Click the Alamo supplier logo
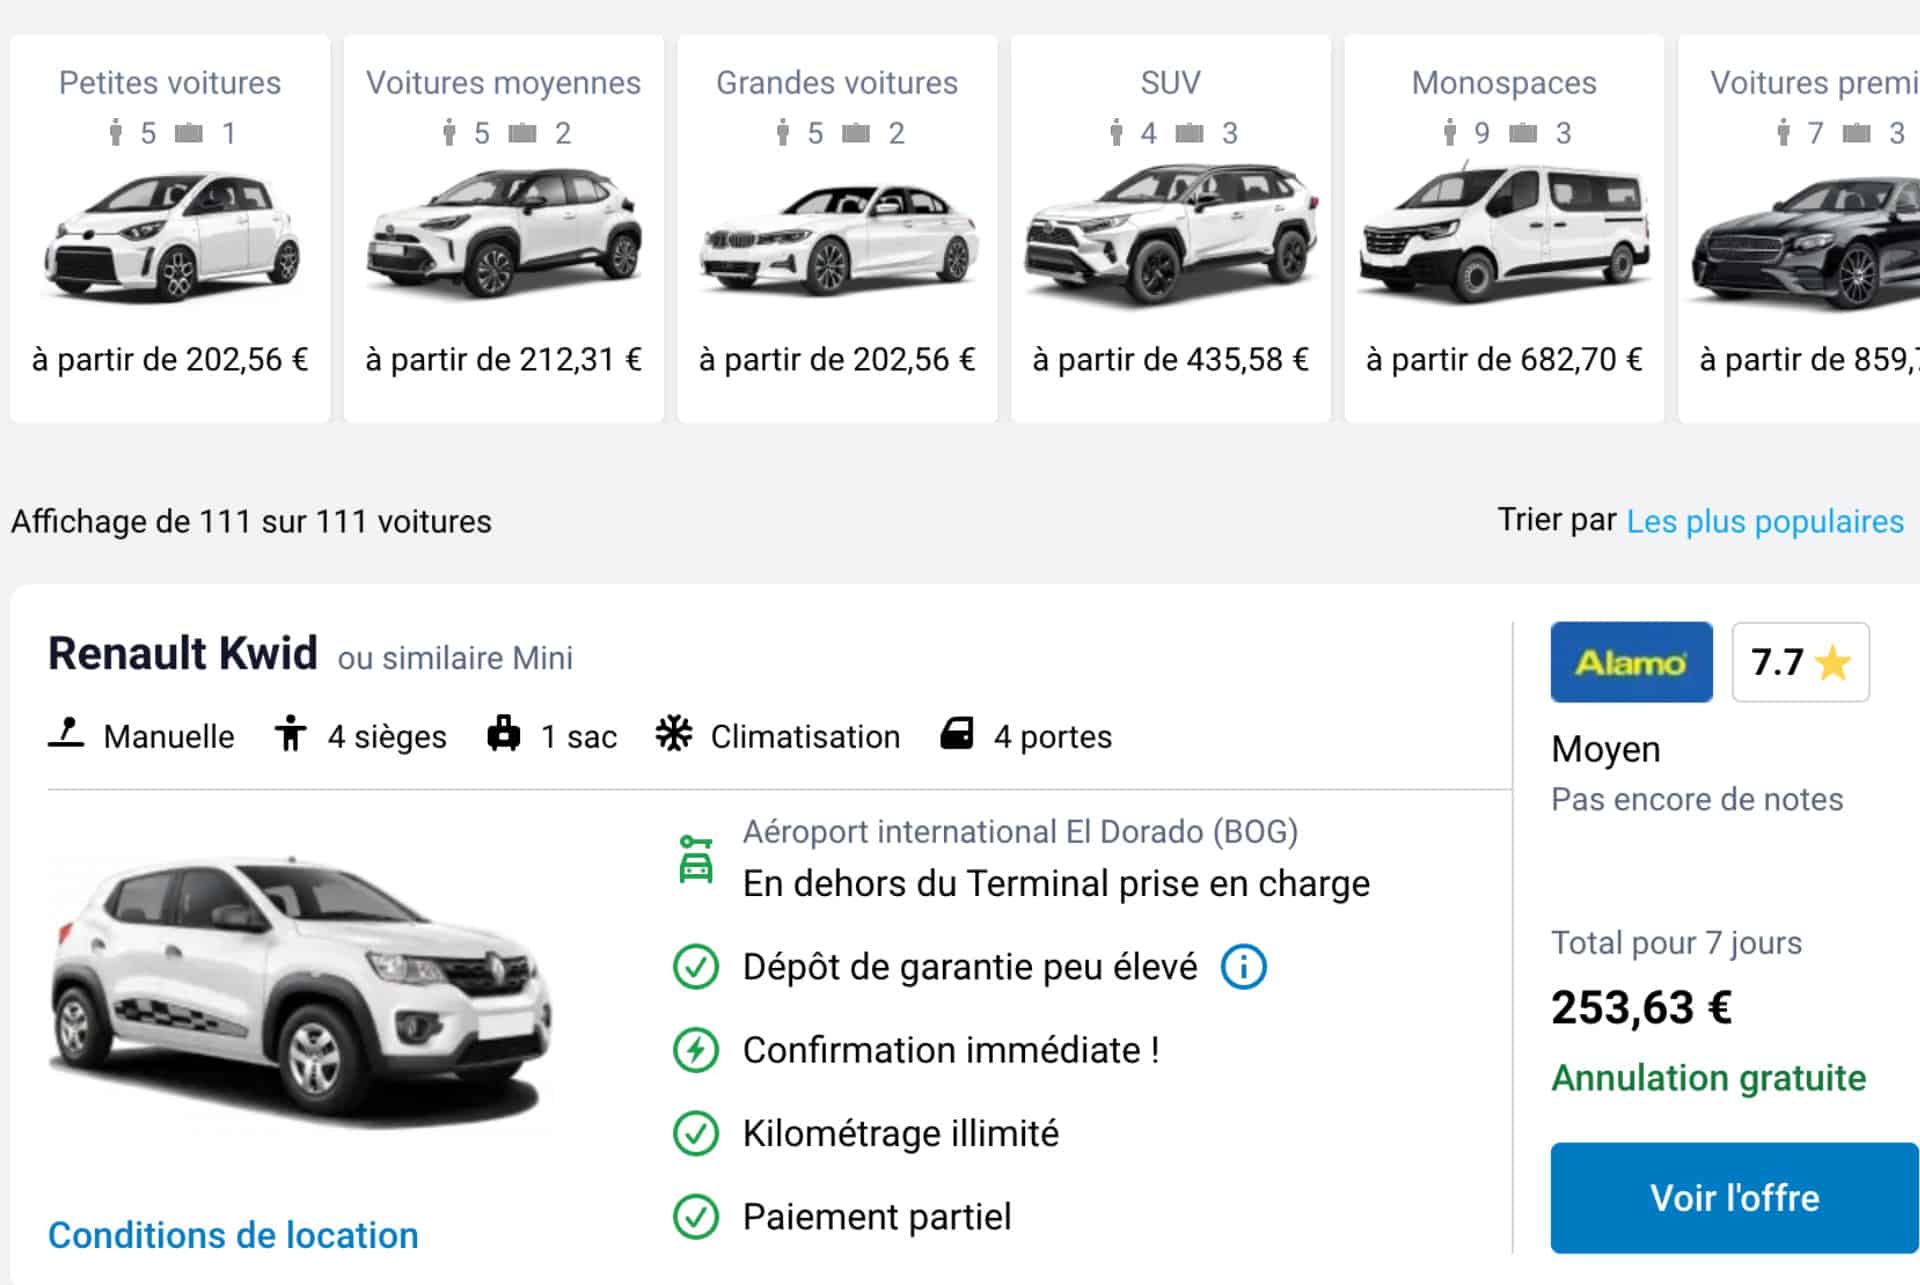 tap(1631, 662)
